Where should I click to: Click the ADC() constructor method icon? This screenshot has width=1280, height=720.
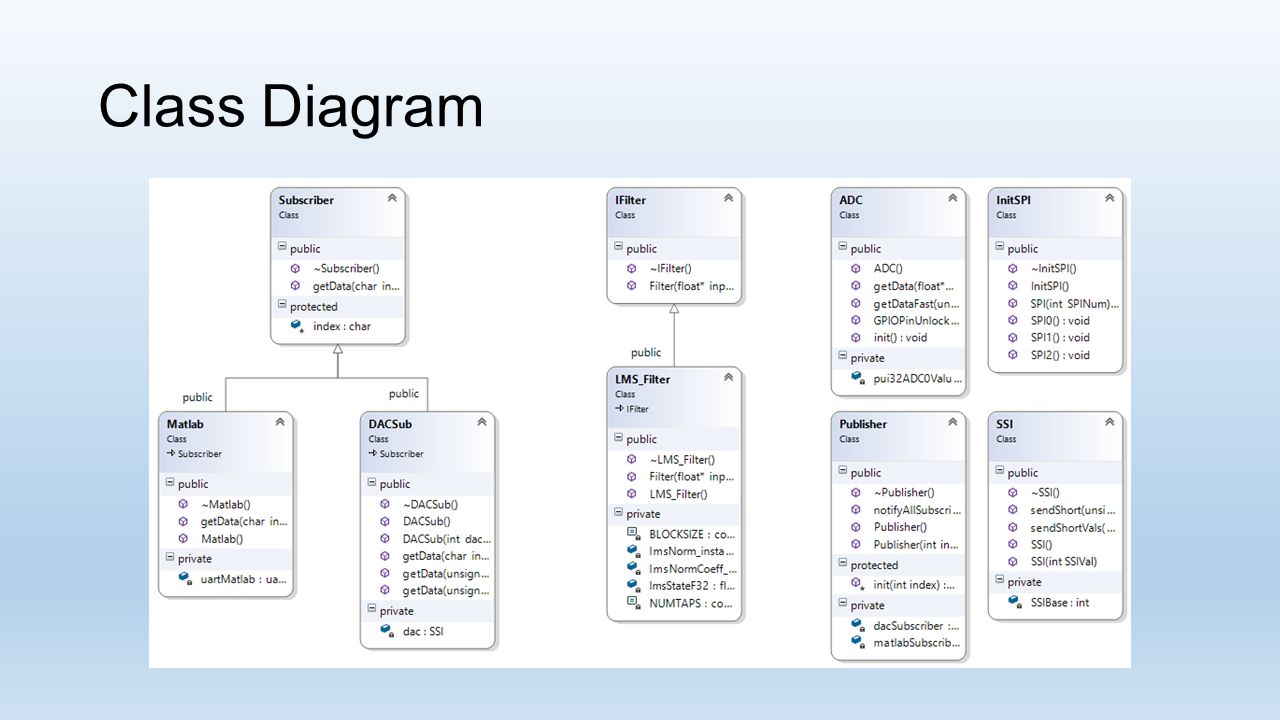(x=856, y=268)
